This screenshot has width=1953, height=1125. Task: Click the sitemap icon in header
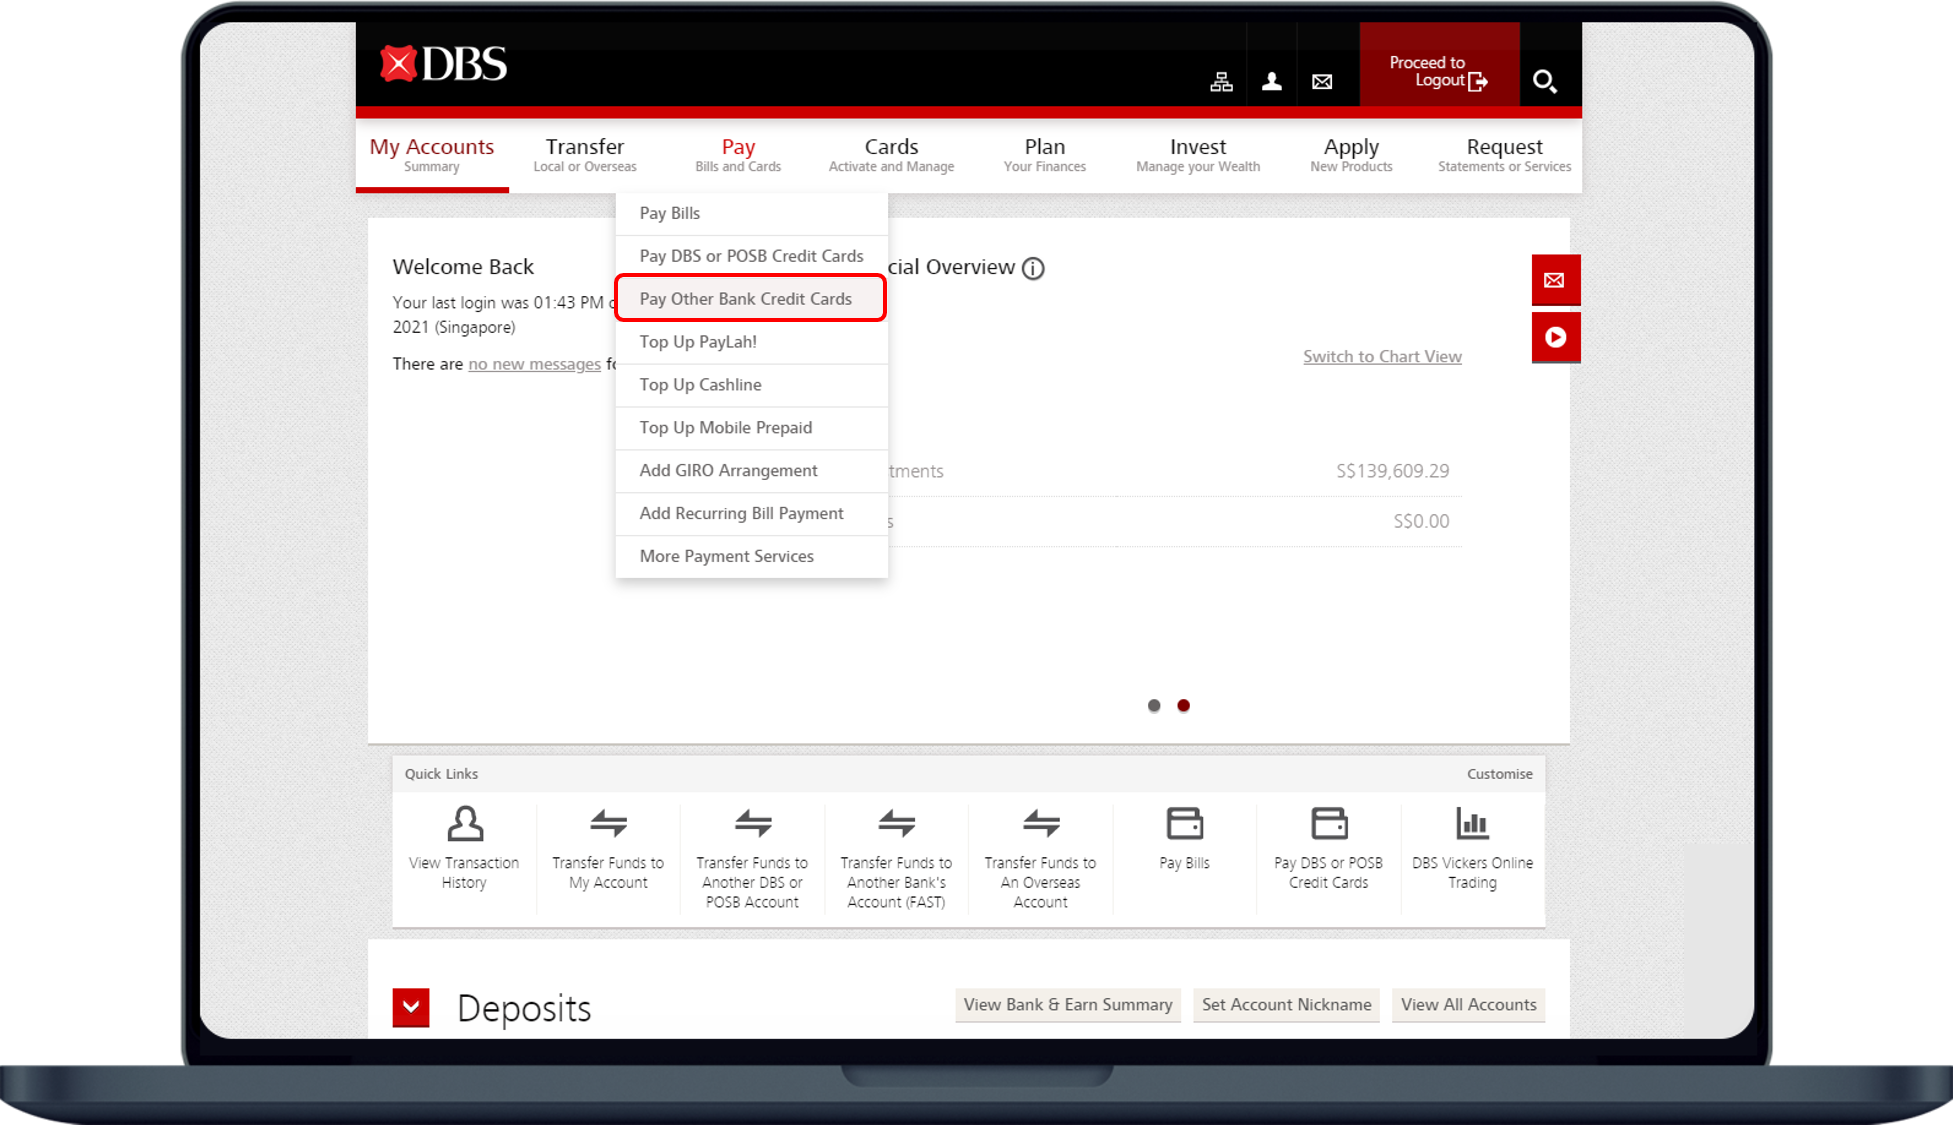(x=1221, y=82)
